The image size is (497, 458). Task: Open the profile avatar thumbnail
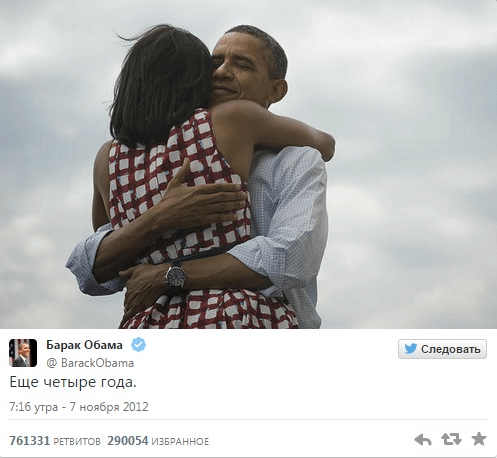pyautogui.click(x=23, y=353)
